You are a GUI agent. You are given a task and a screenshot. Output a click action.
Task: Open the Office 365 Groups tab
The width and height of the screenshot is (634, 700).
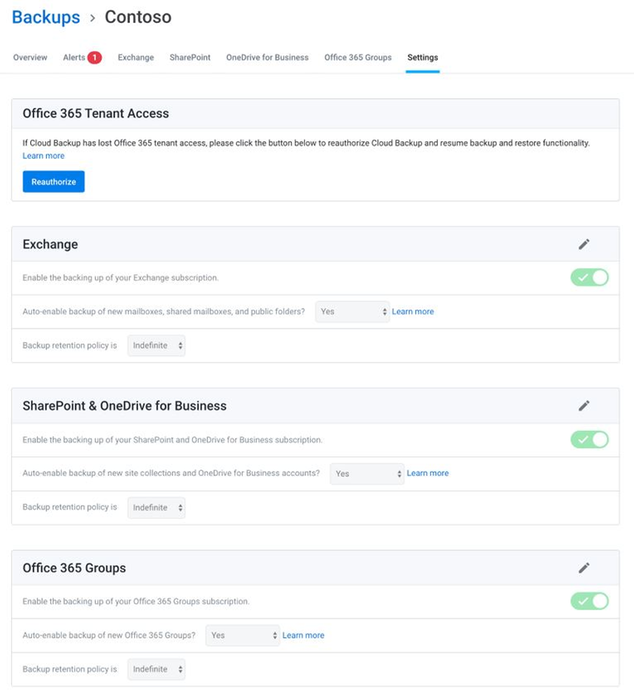[x=358, y=58]
